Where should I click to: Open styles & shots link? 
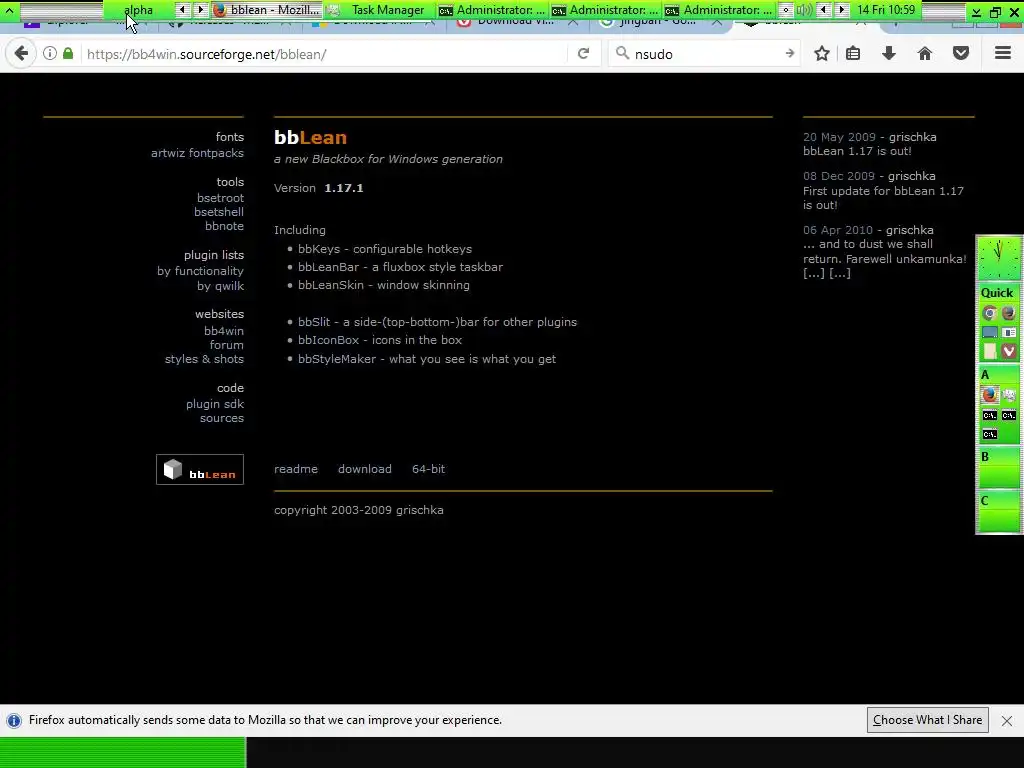click(x=204, y=359)
